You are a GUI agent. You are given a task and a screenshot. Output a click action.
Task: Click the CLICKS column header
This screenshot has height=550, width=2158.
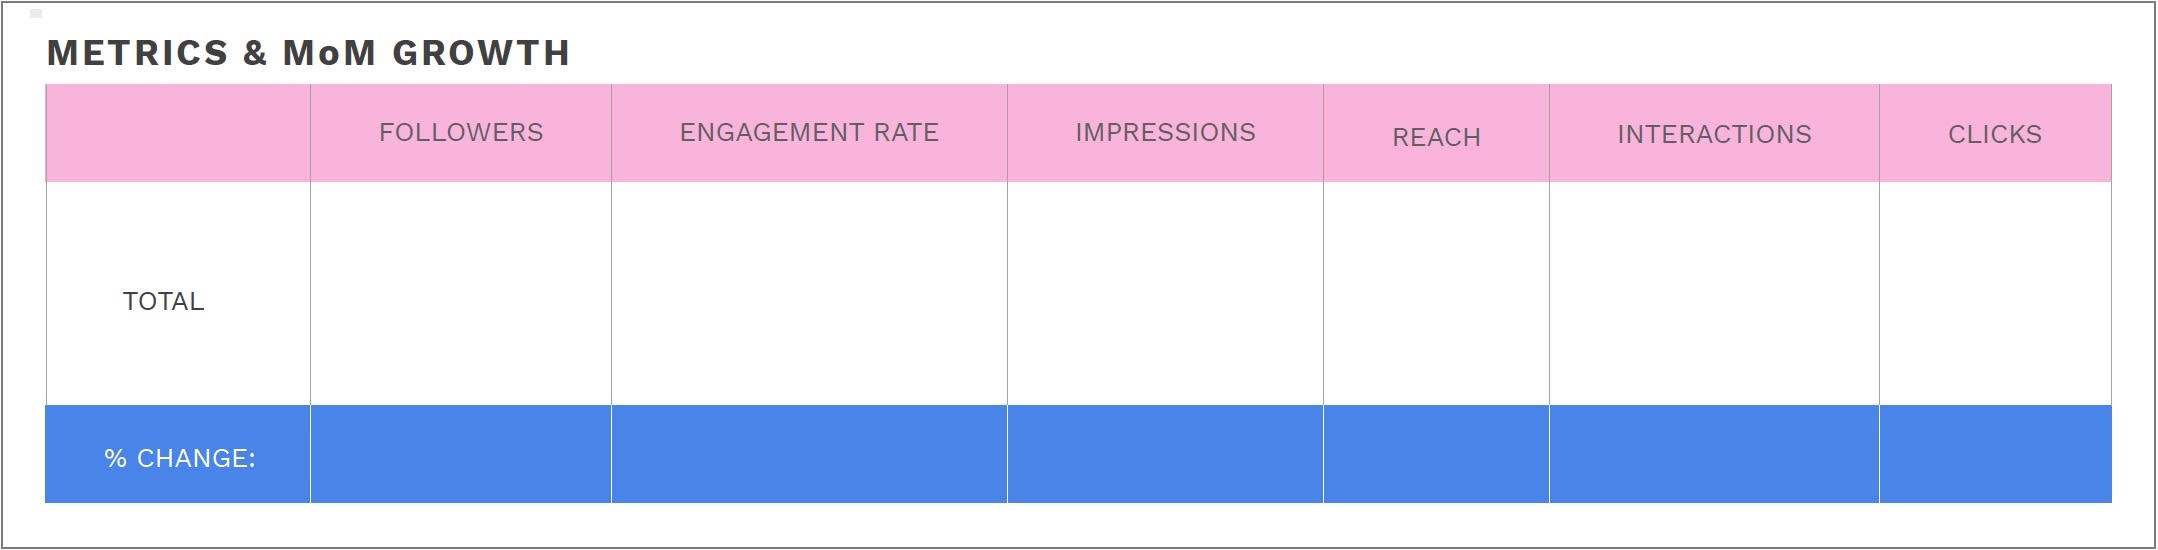[1995, 133]
